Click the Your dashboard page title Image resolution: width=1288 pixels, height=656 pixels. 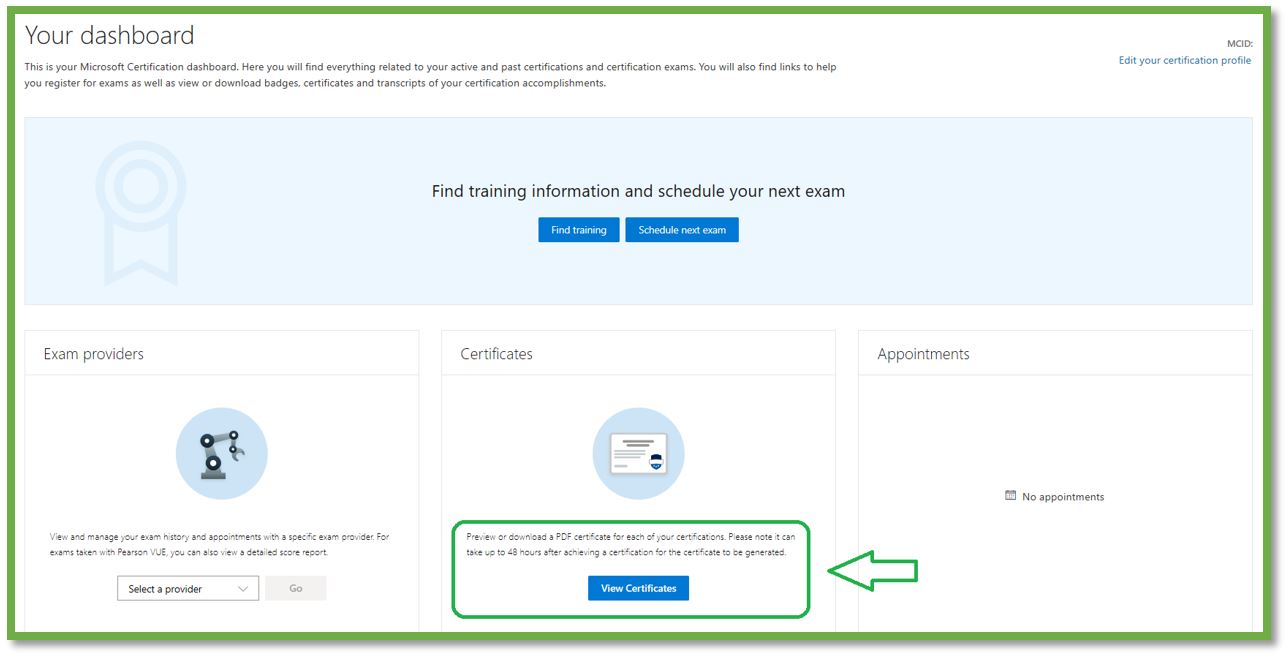click(110, 35)
